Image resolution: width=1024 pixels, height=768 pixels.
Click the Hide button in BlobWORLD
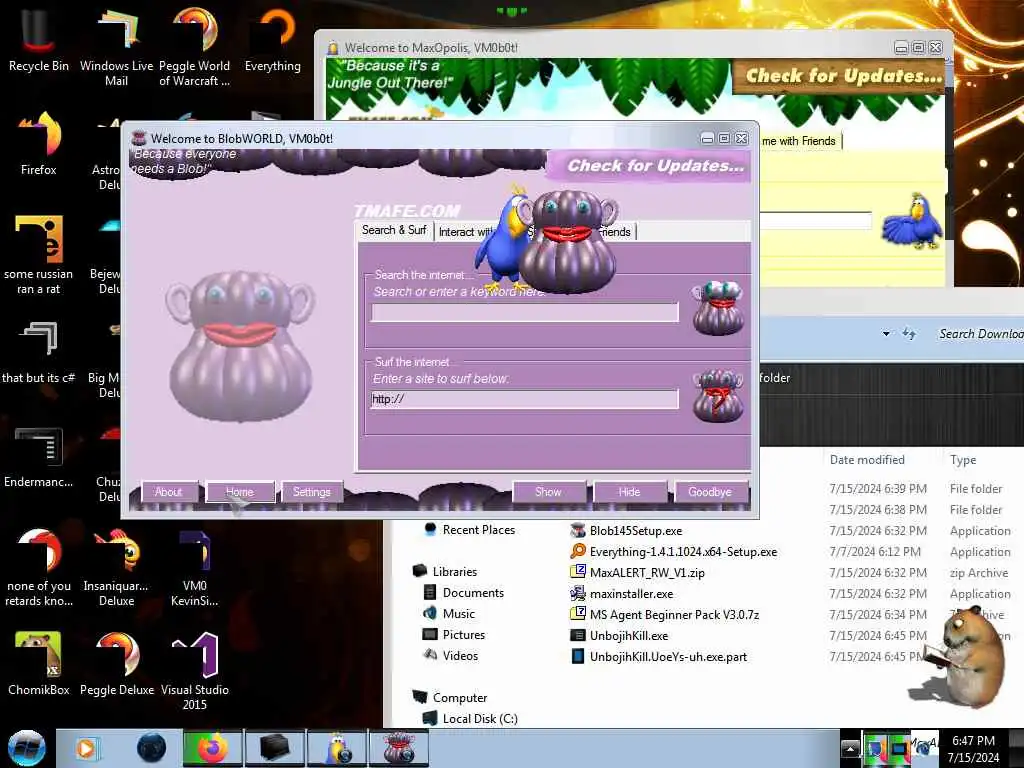(630, 492)
